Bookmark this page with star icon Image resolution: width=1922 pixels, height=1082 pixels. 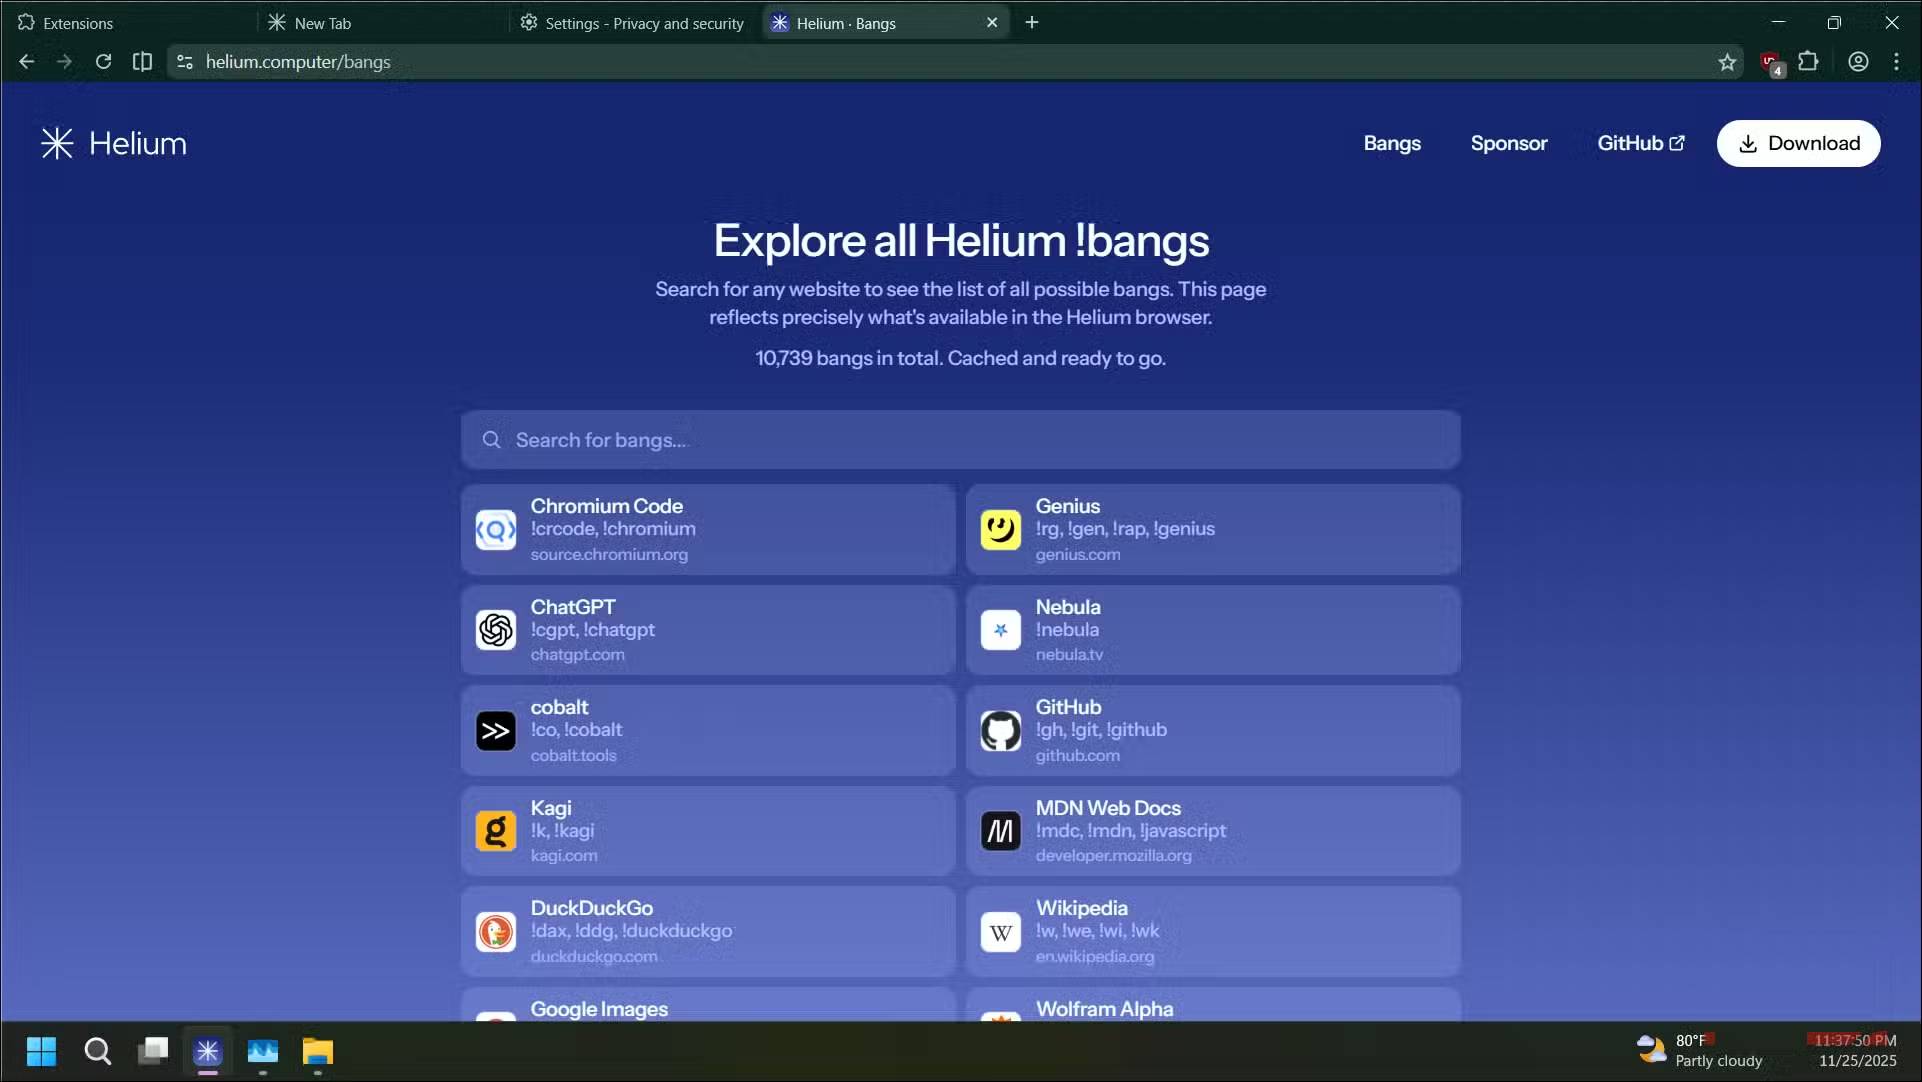1727,62
